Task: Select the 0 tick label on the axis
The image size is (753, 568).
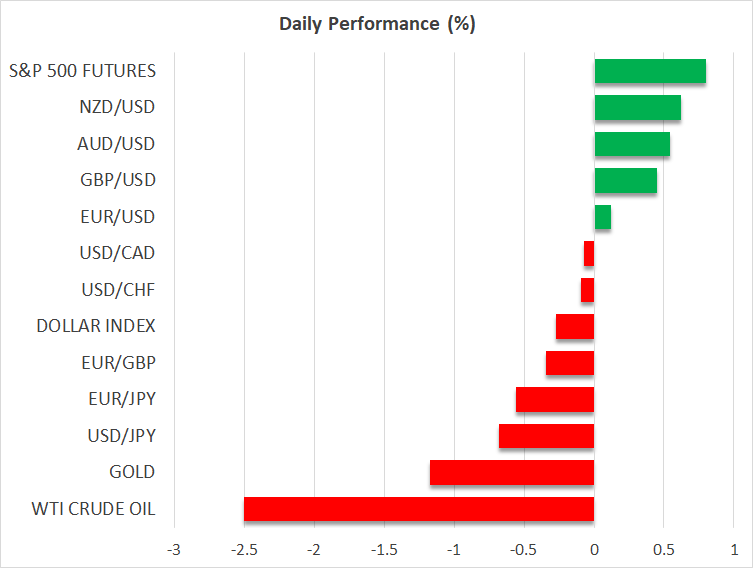Action: [x=594, y=549]
